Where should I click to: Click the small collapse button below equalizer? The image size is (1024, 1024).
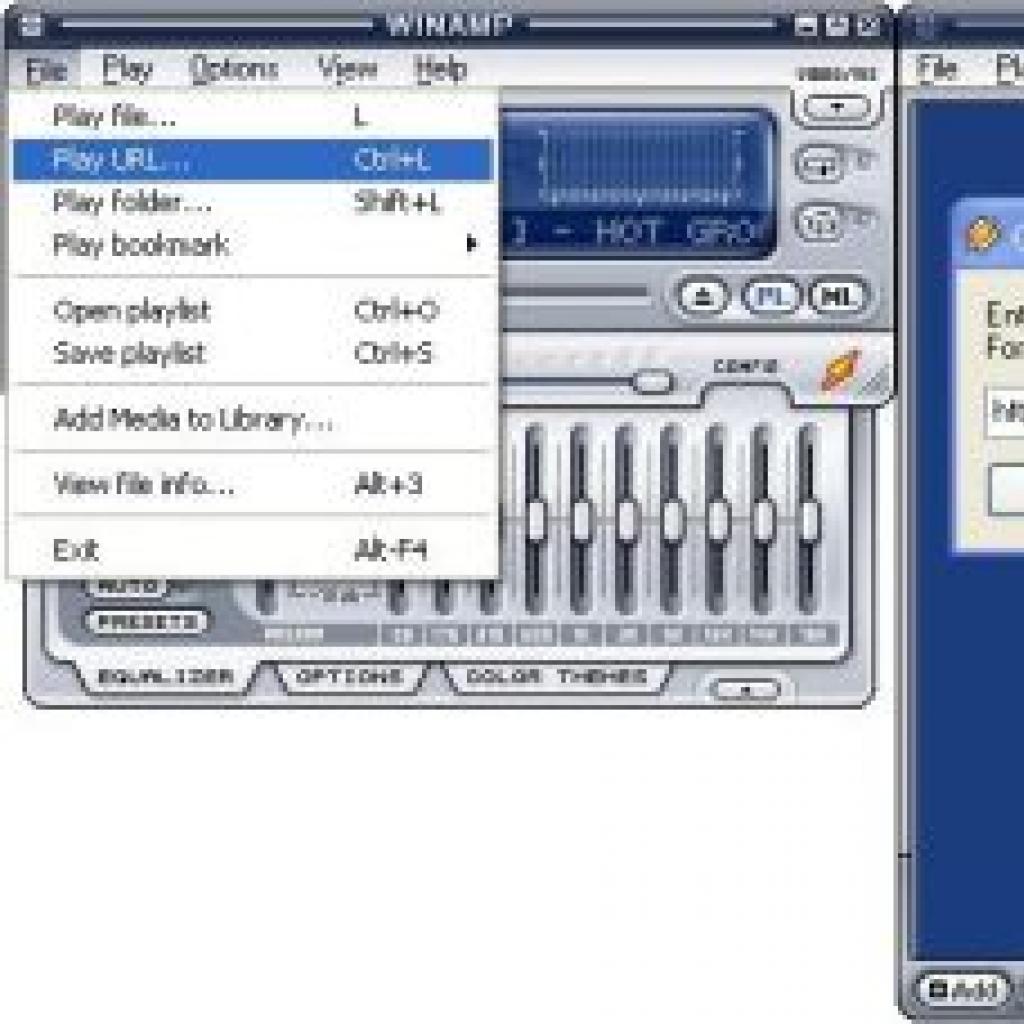point(746,689)
